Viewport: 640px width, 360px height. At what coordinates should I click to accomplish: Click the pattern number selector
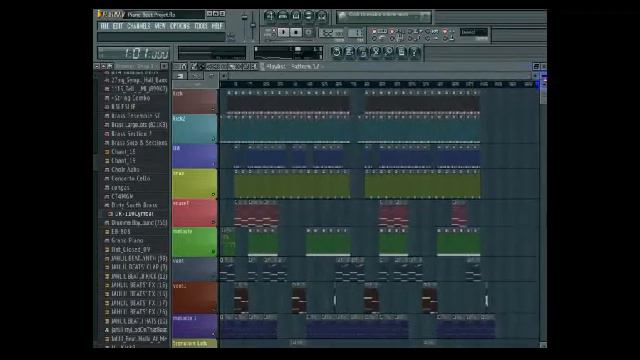356,33
